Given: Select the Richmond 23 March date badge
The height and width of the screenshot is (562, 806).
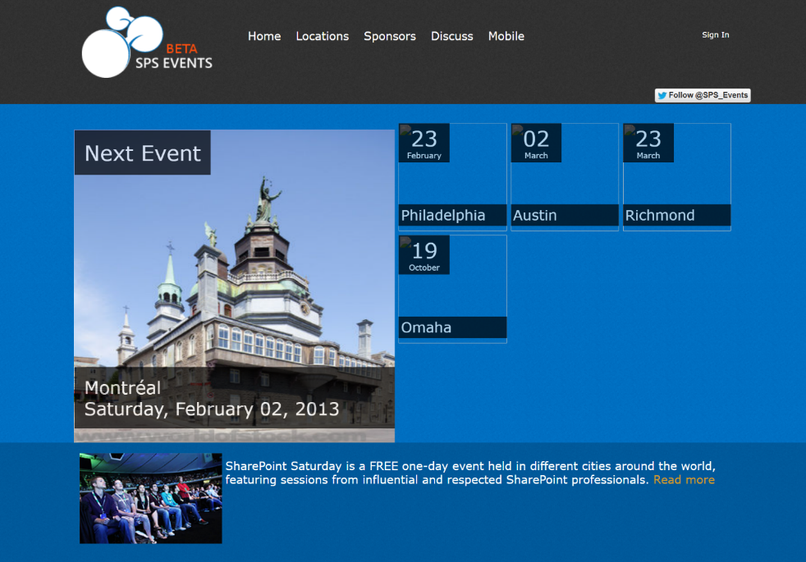Looking at the screenshot, I should 648,143.
